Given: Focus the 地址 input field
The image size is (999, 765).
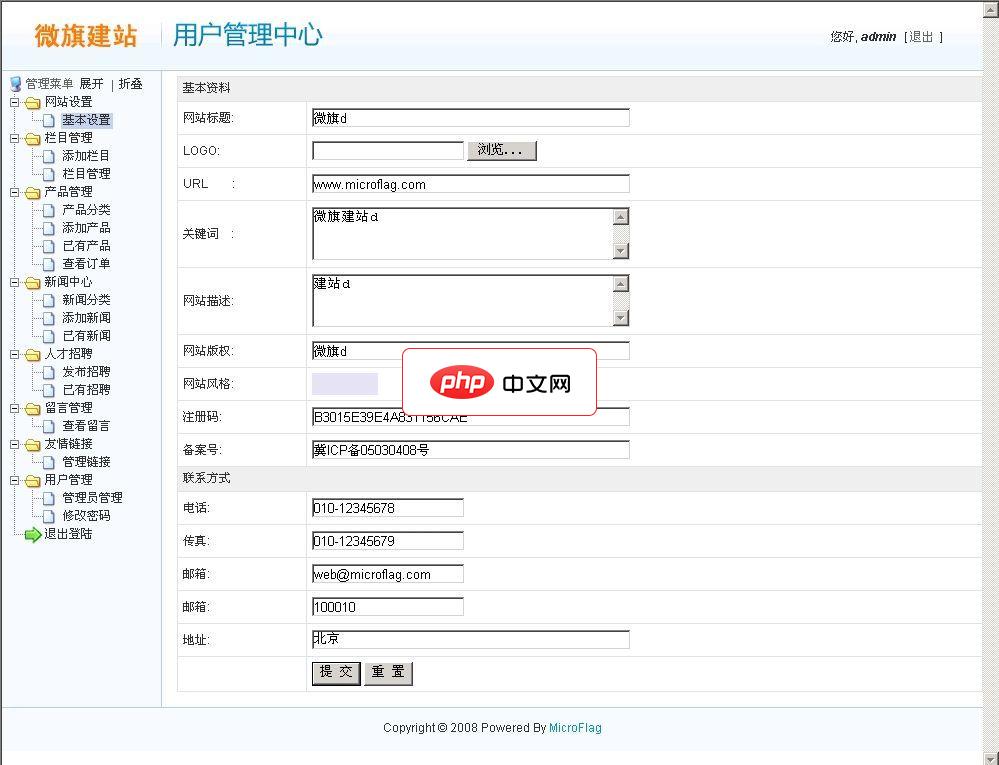Looking at the screenshot, I should point(471,639).
